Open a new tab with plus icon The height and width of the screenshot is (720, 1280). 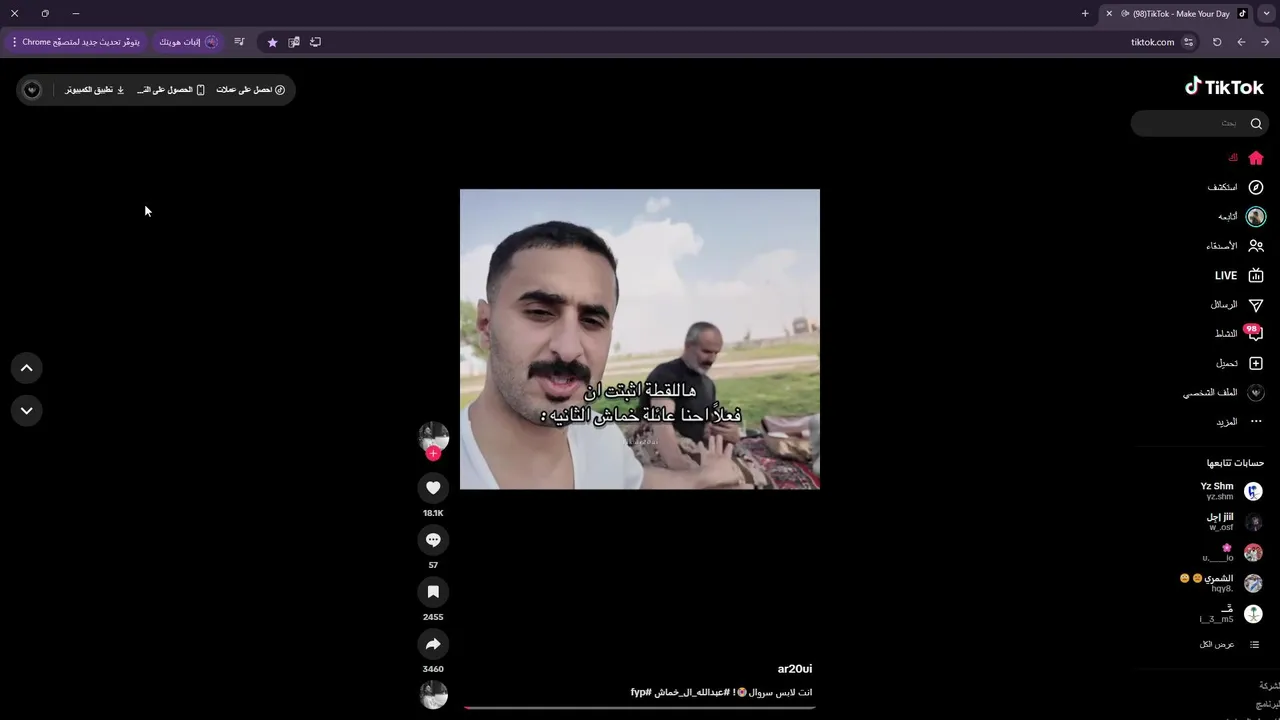coord(1085,14)
